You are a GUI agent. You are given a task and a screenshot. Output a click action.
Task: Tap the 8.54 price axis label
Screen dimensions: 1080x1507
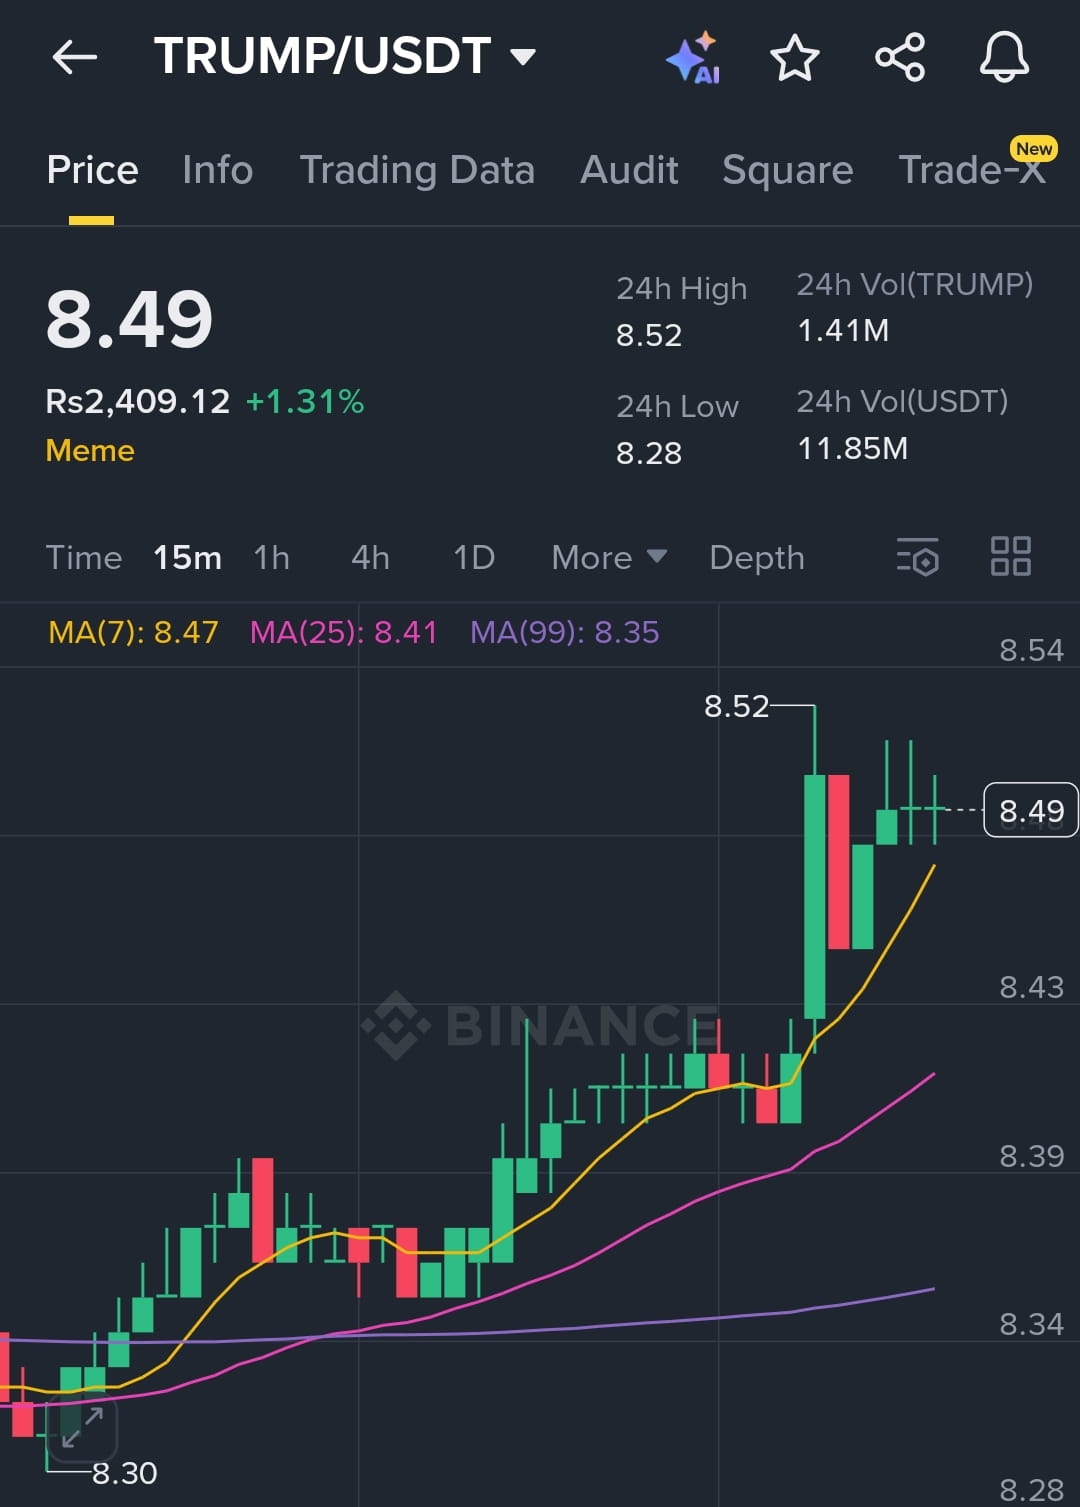1032,650
